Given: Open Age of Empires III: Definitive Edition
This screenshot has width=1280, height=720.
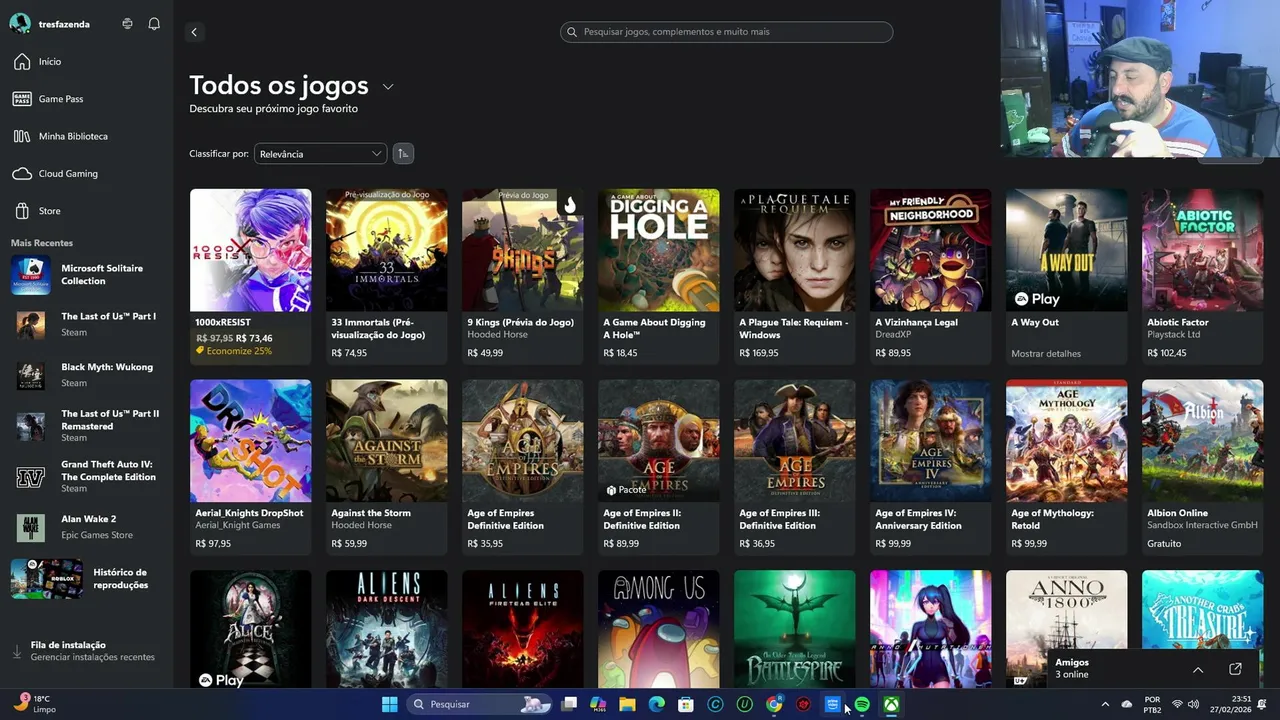Looking at the screenshot, I should point(794,467).
